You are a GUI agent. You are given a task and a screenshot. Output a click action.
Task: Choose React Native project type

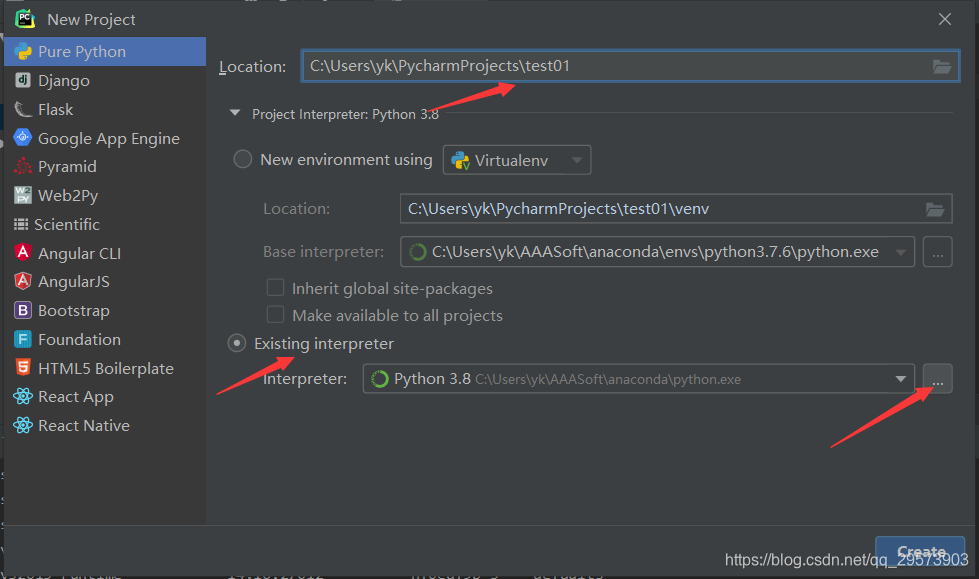click(x=105, y=425)
